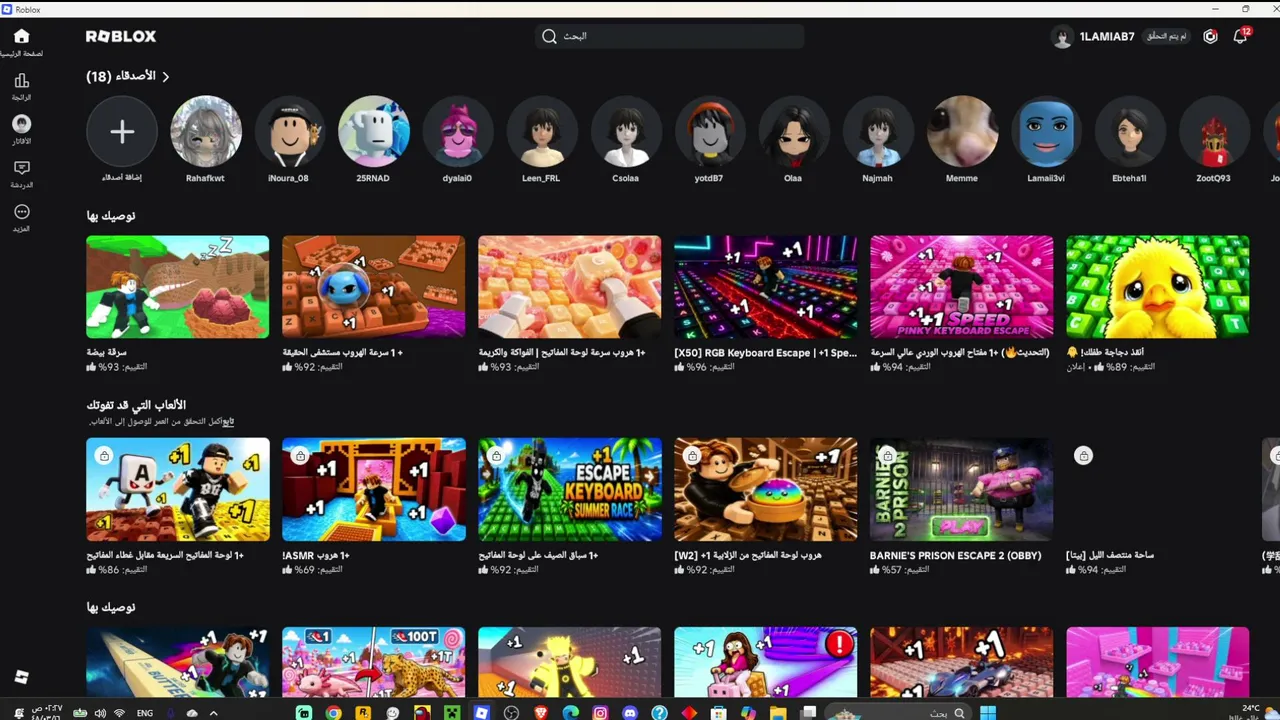Open friend Olaa's avatar
This screenshot has width=1280, height=720.
point(794,131)
